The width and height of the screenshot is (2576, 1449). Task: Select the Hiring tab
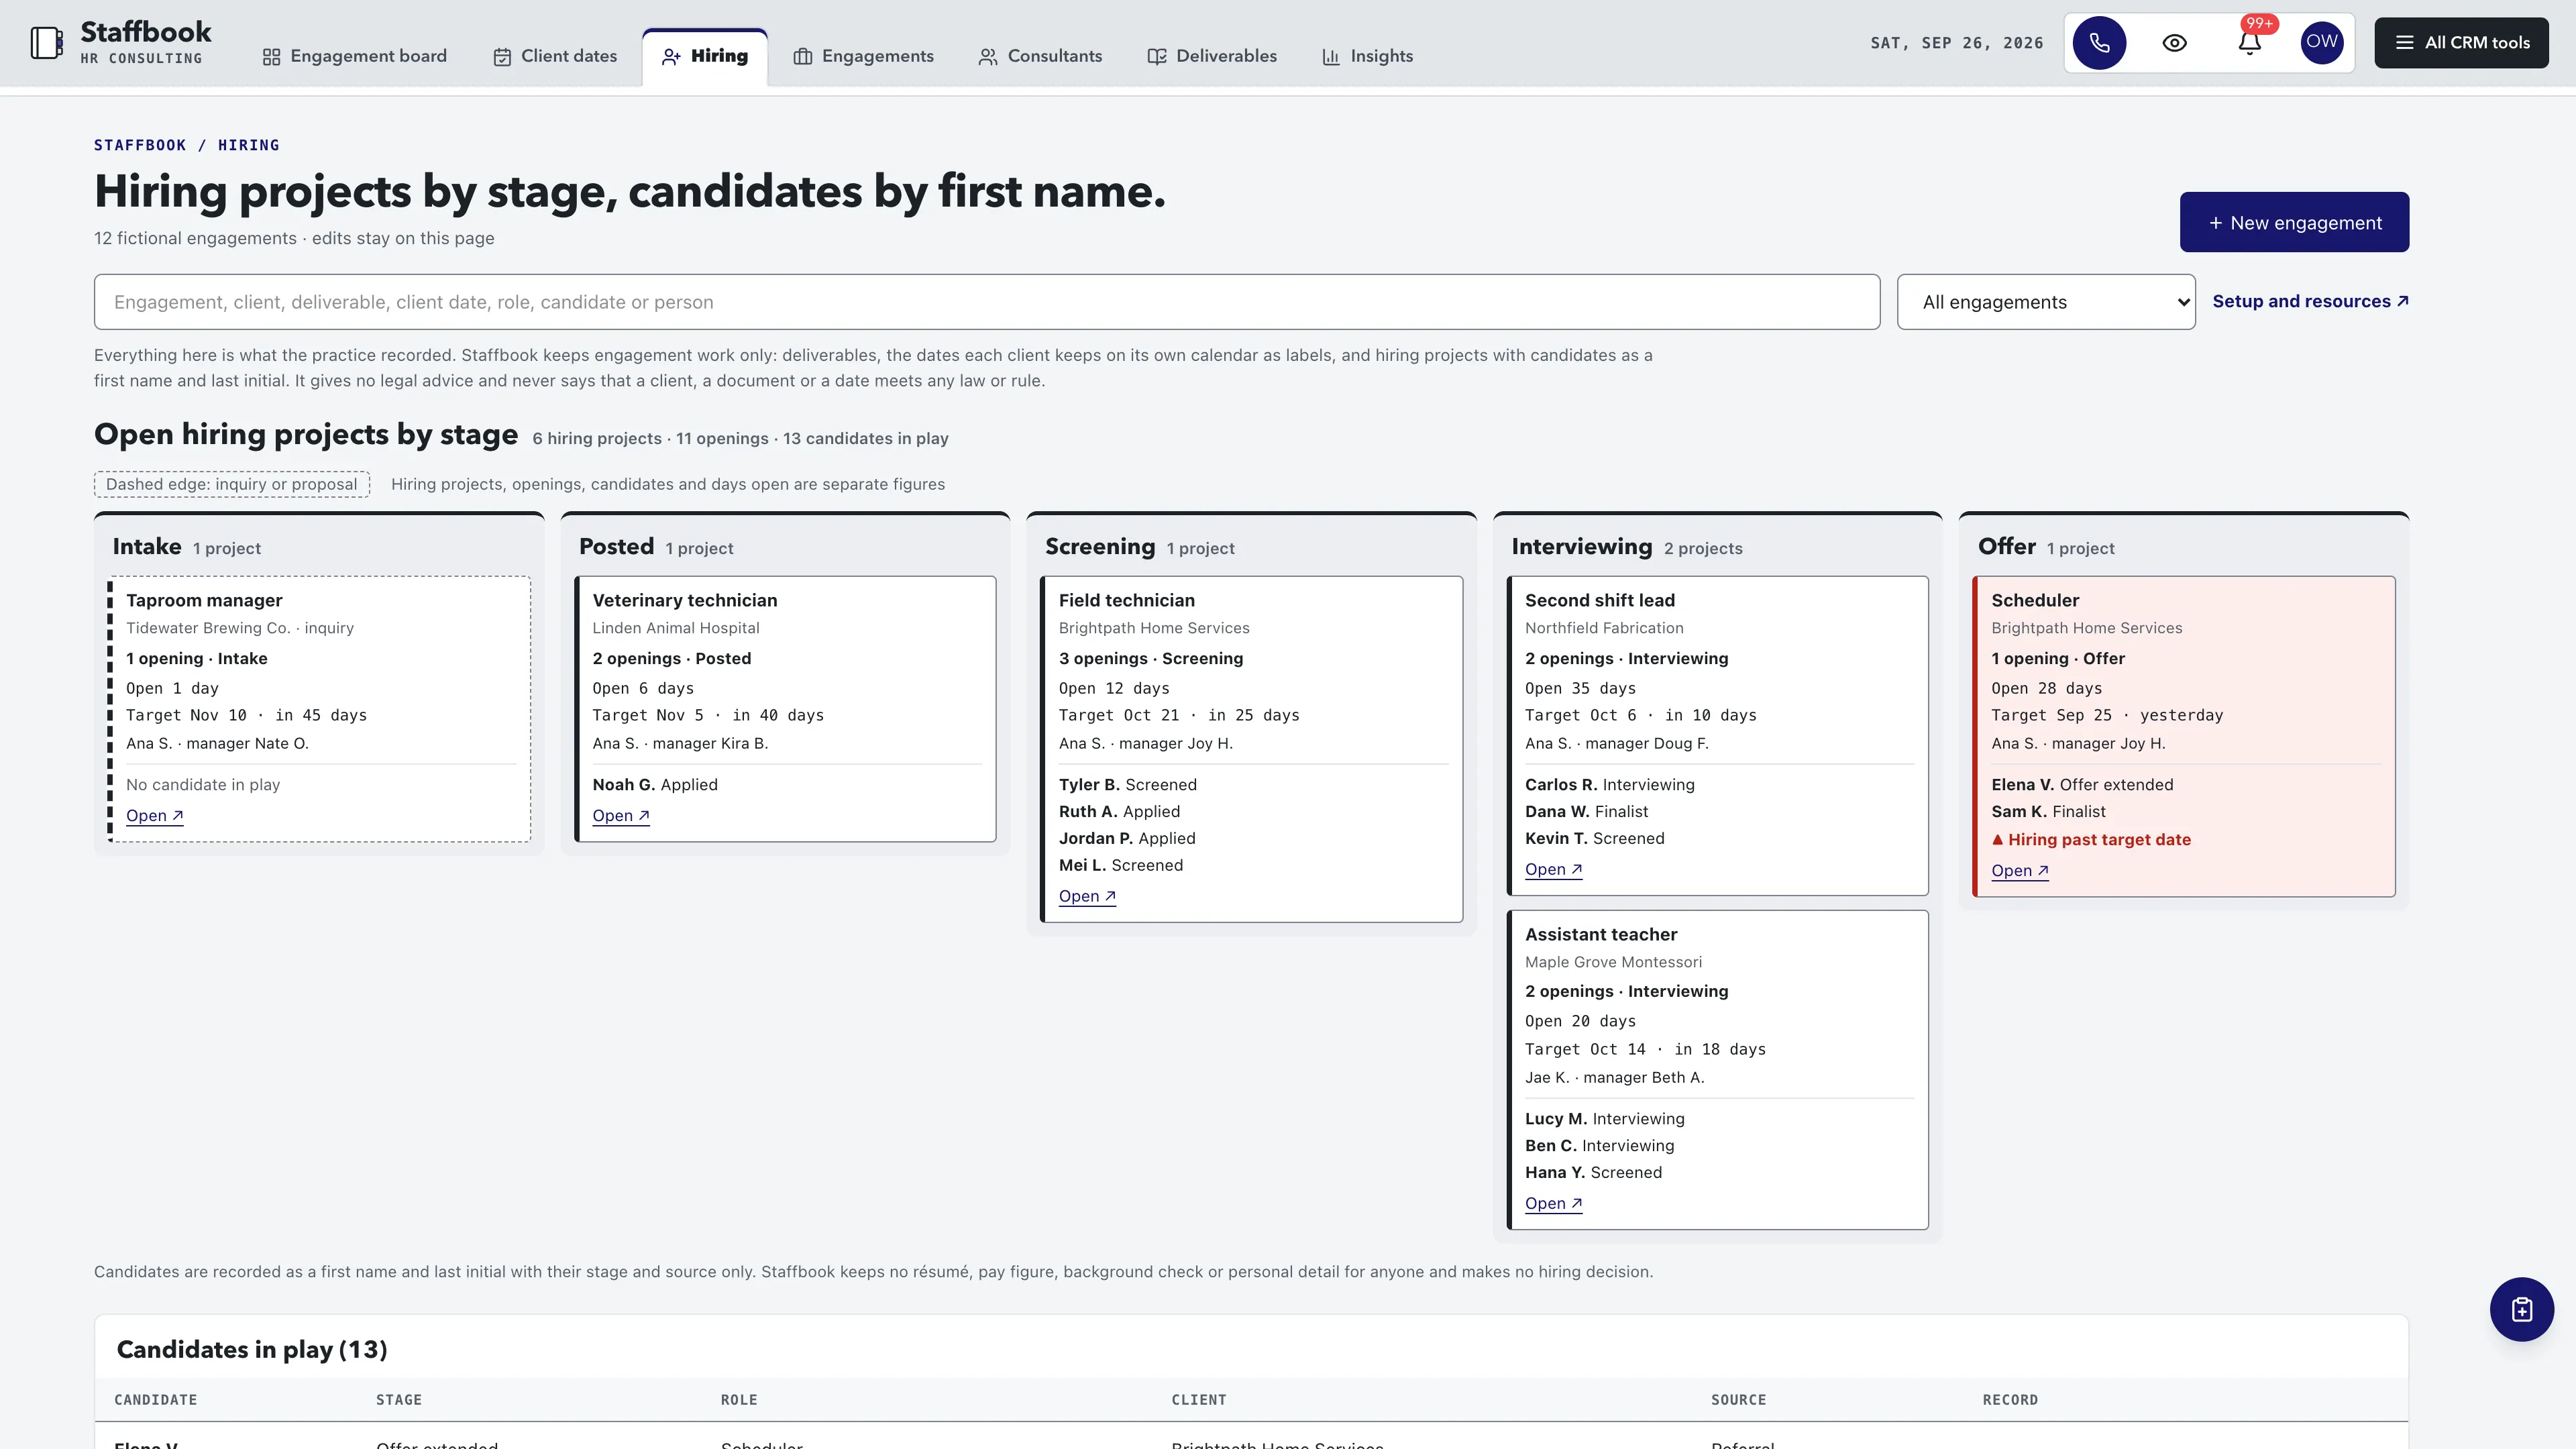tap(705, 57)
